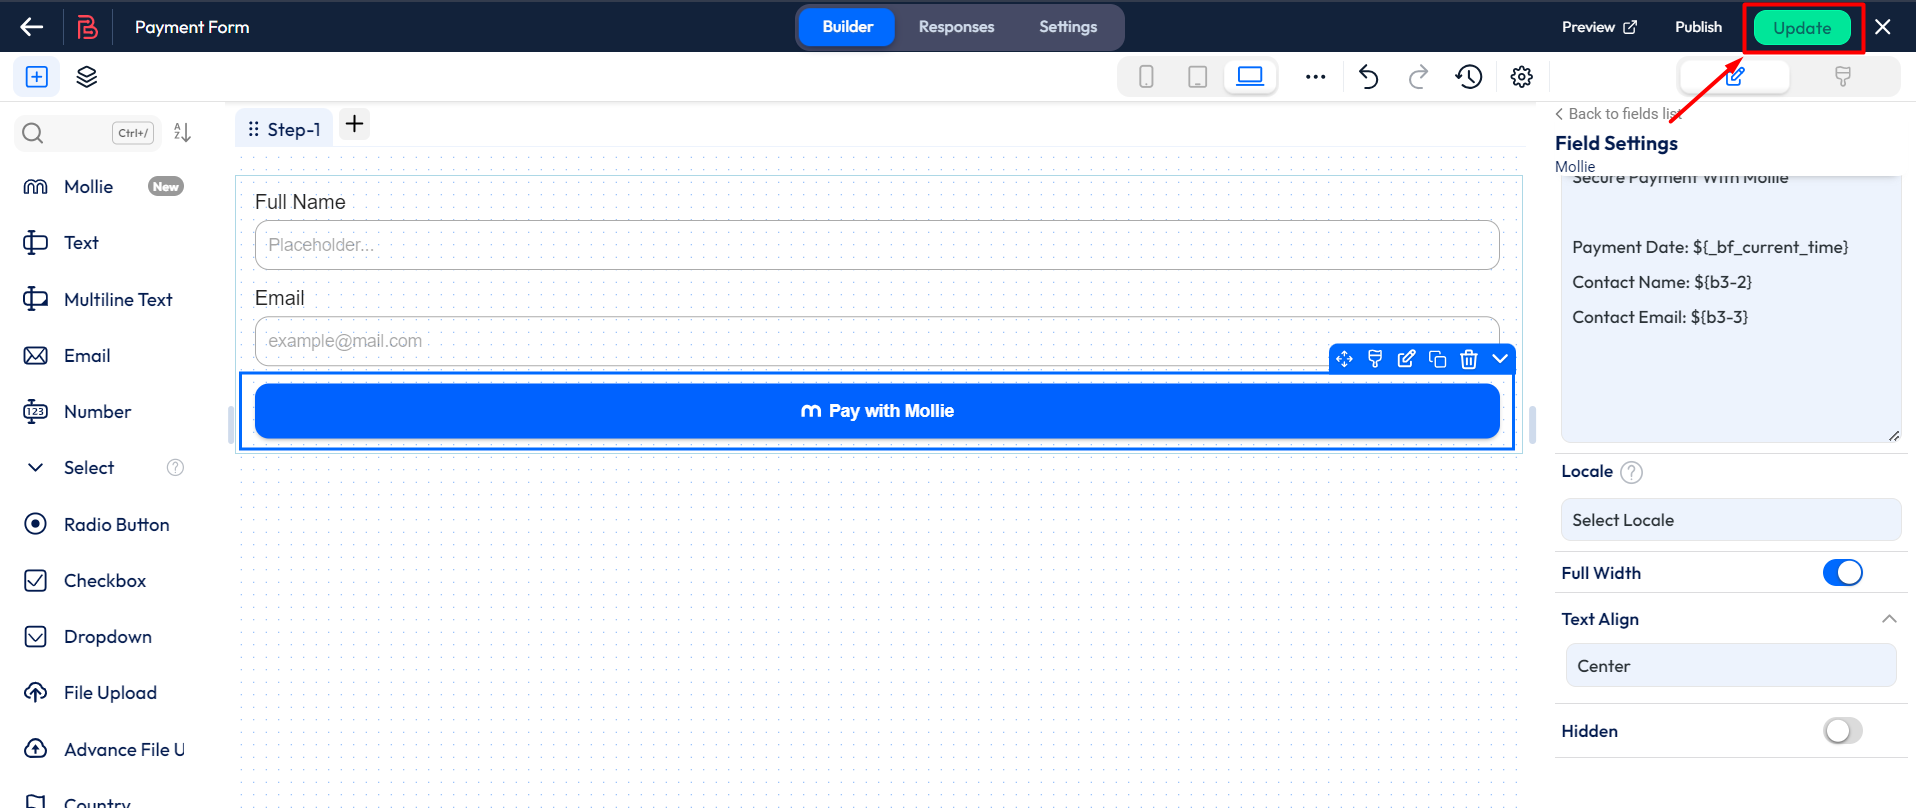Image resolution: width=1916 pixels, height=808 pixels.
Task: Switch to mobile device view
Action: click(1146, 77)
